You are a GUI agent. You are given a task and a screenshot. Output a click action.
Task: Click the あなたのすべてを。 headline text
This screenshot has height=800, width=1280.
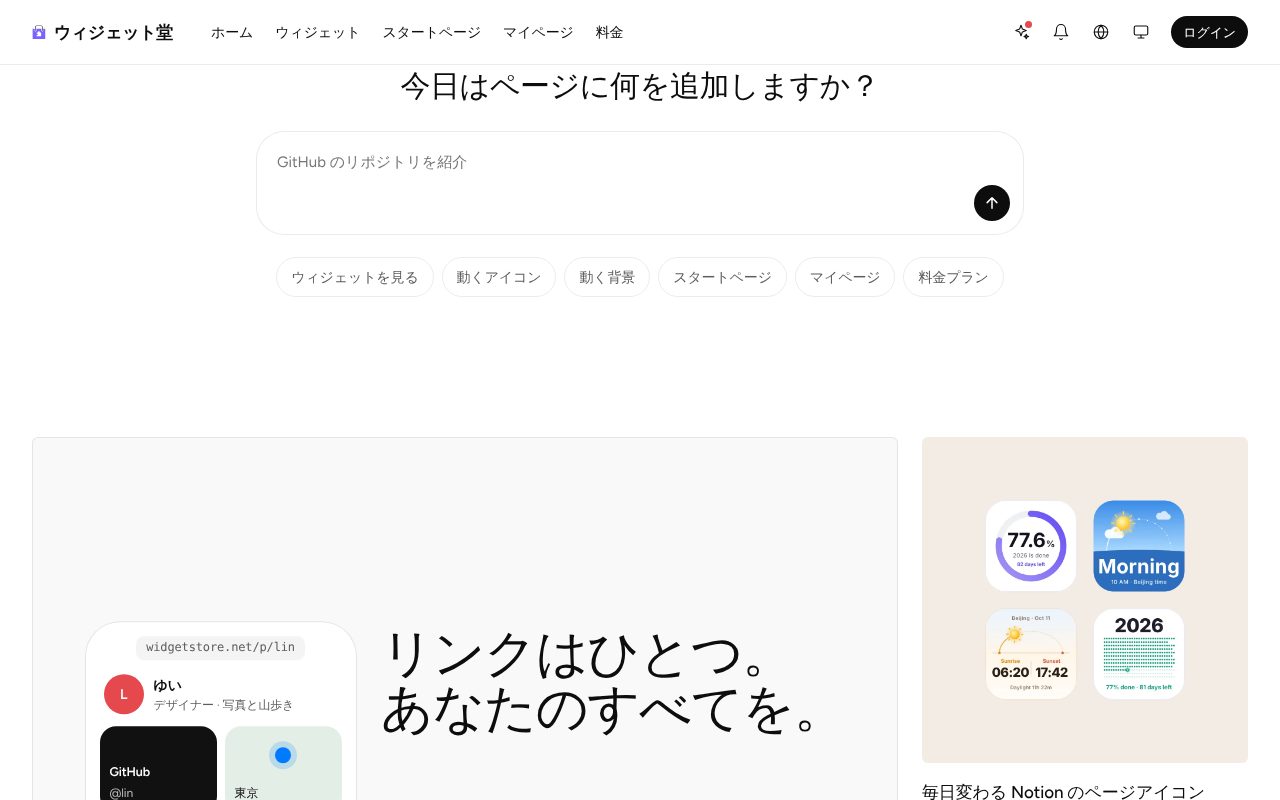(606, 709)
